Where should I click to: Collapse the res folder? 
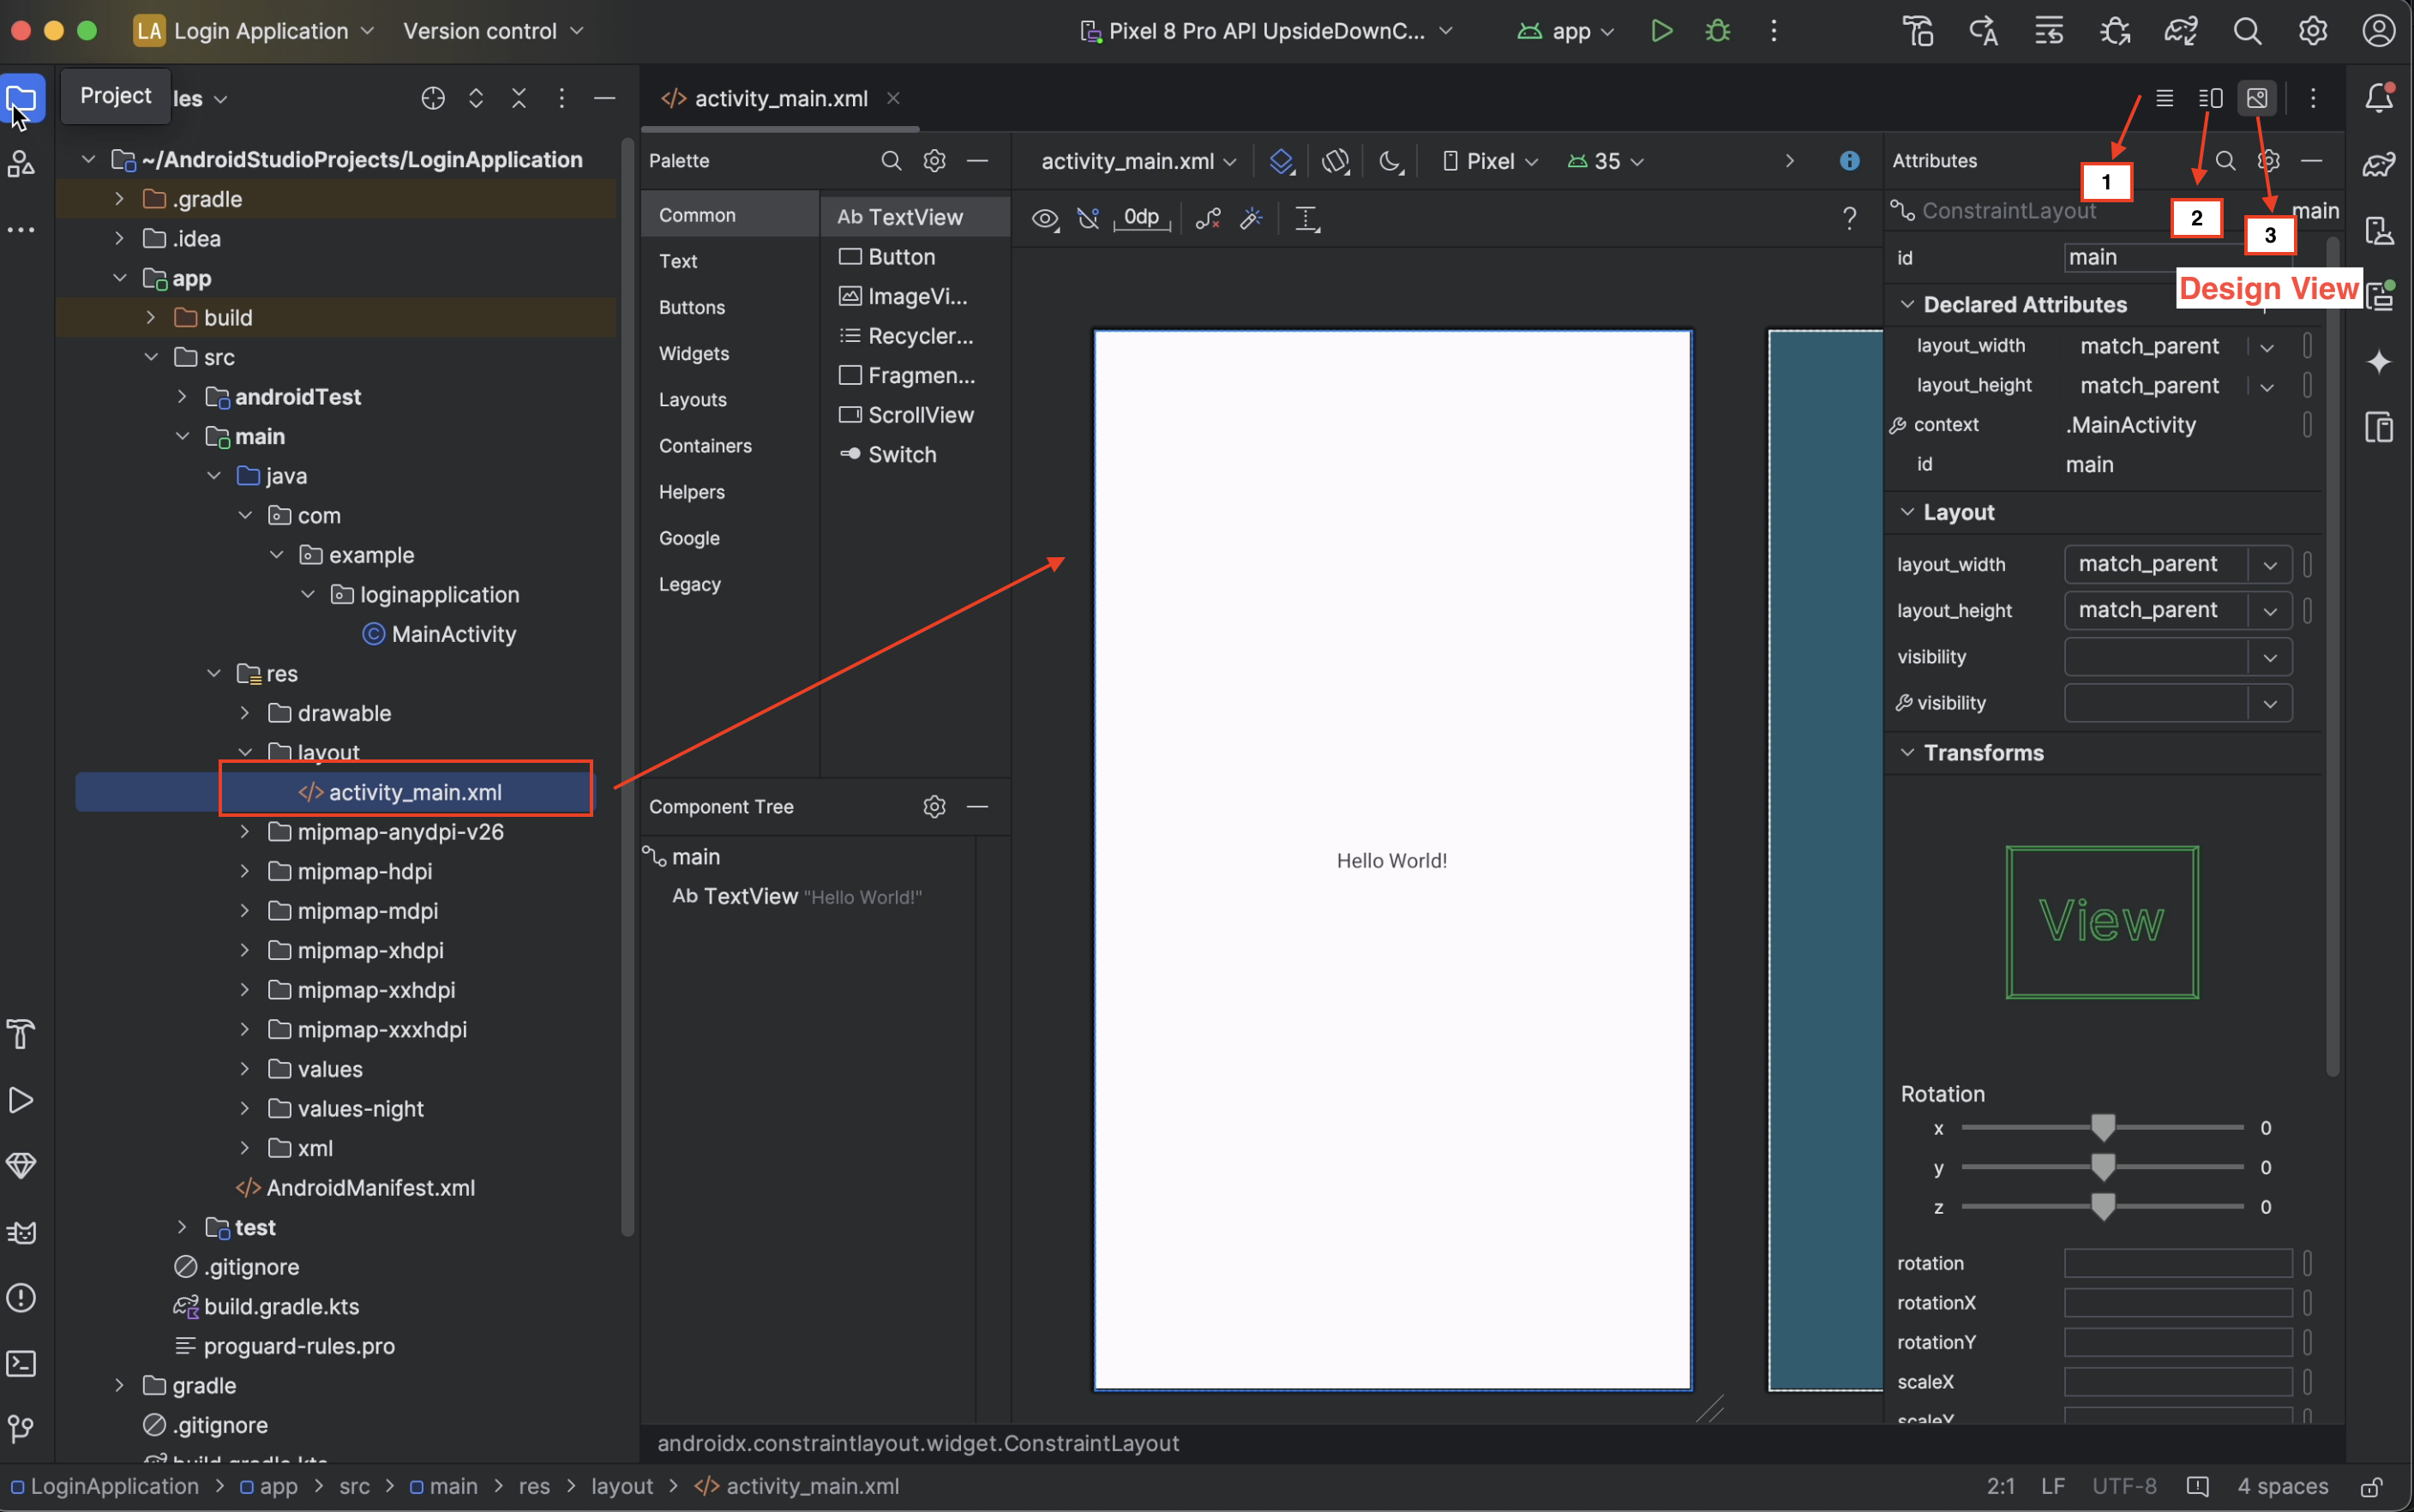click(214, 674)
